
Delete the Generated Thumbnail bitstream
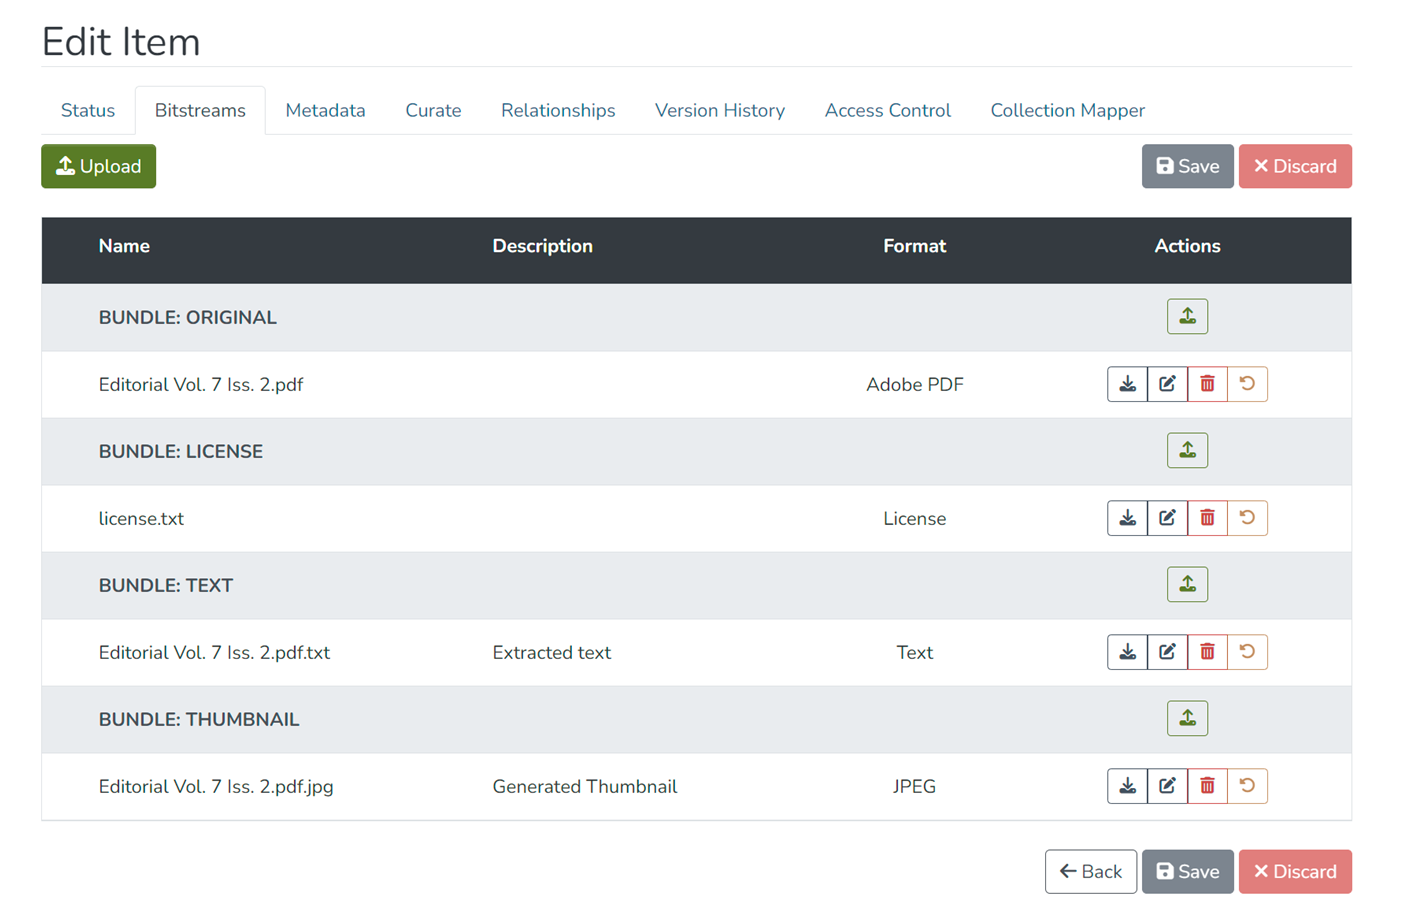tap(1207, 786)
